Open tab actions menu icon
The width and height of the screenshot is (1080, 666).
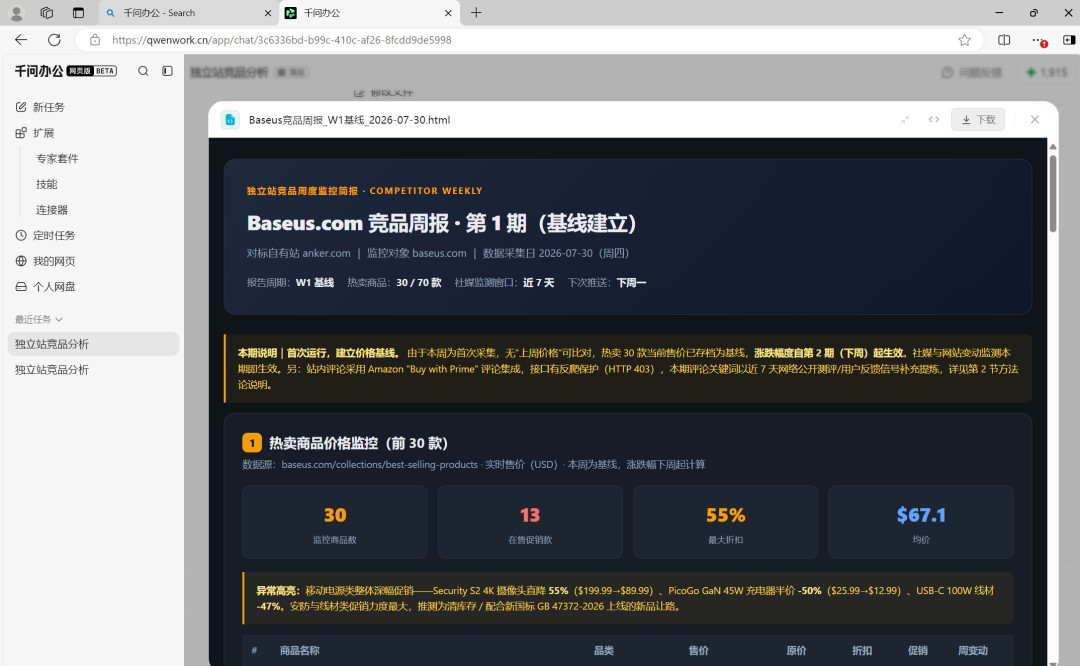pos(78,12)
